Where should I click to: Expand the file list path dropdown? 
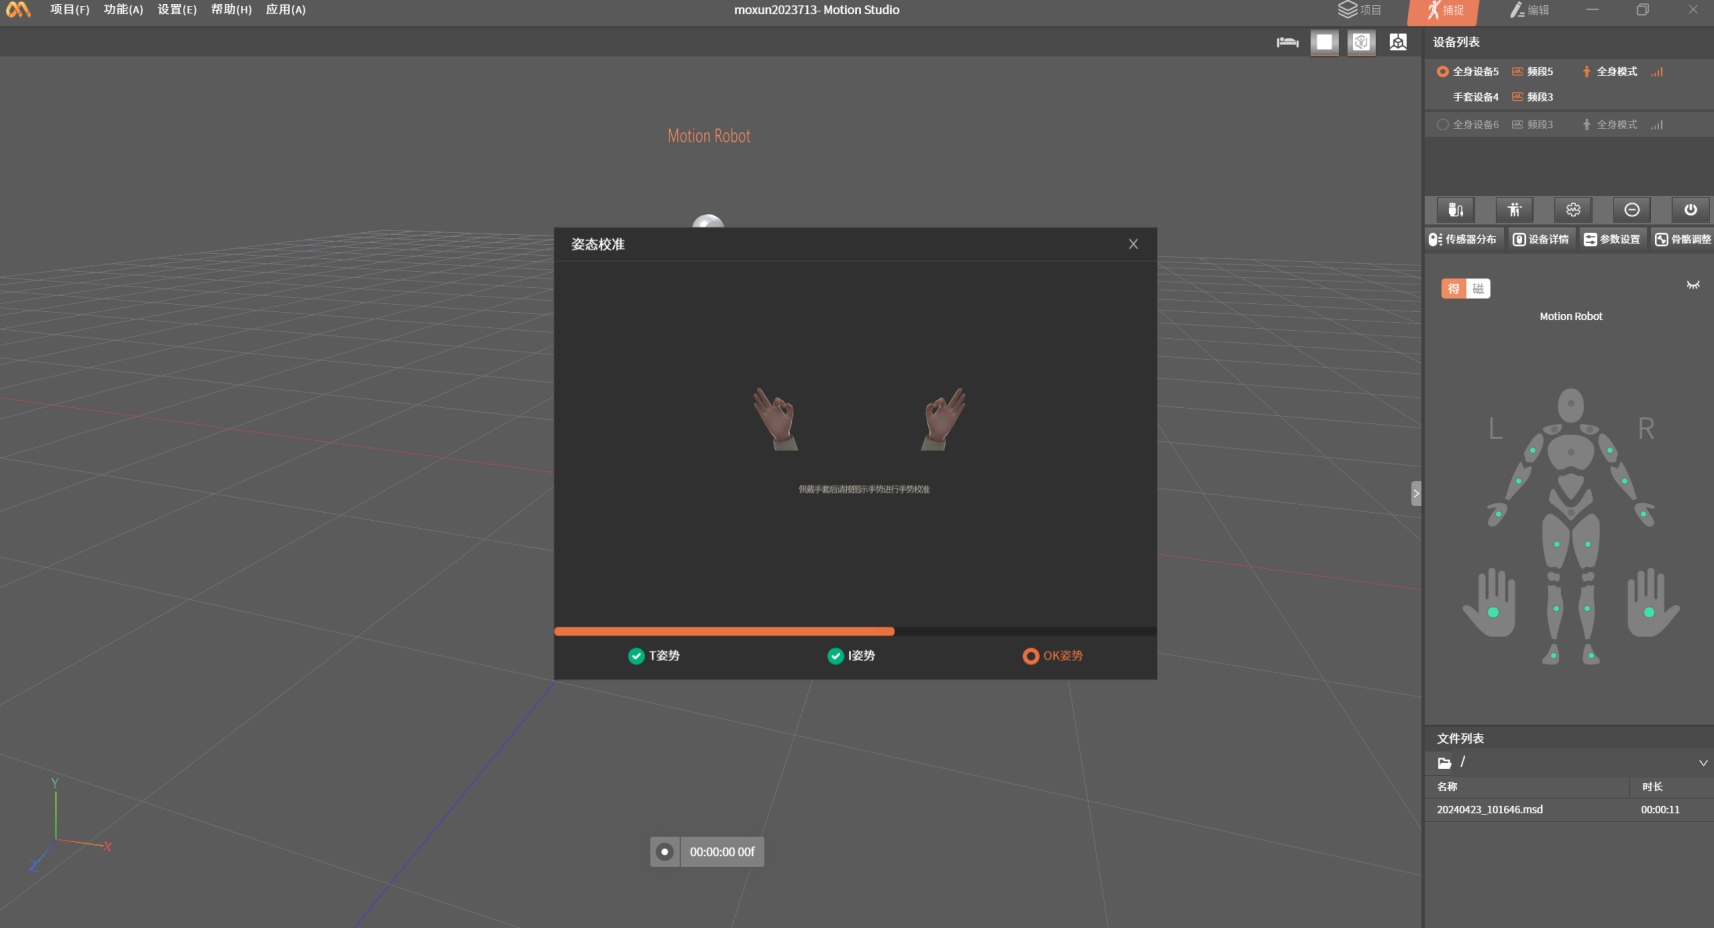click(1703, 763)
